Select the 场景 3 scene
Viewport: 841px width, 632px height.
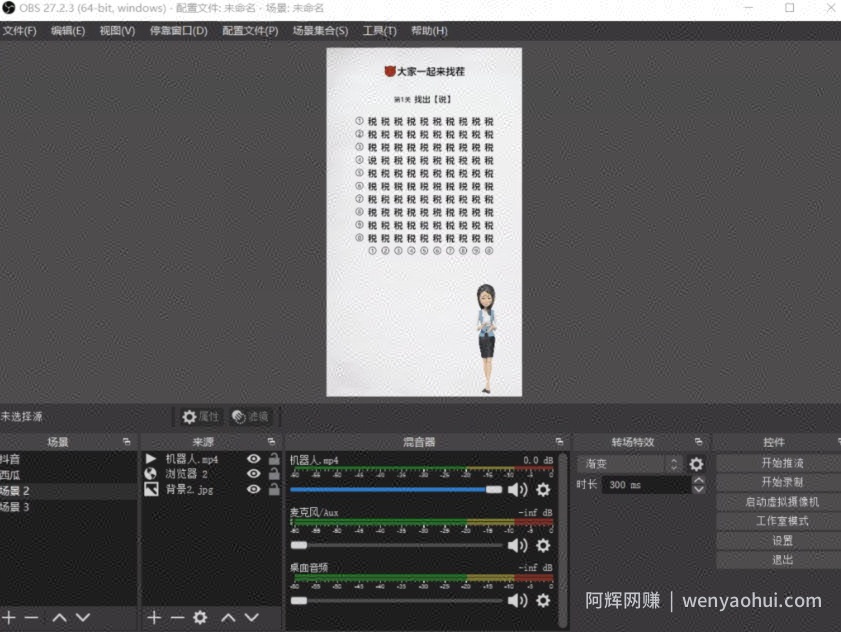pyautogui.click(x=69, y=506)
